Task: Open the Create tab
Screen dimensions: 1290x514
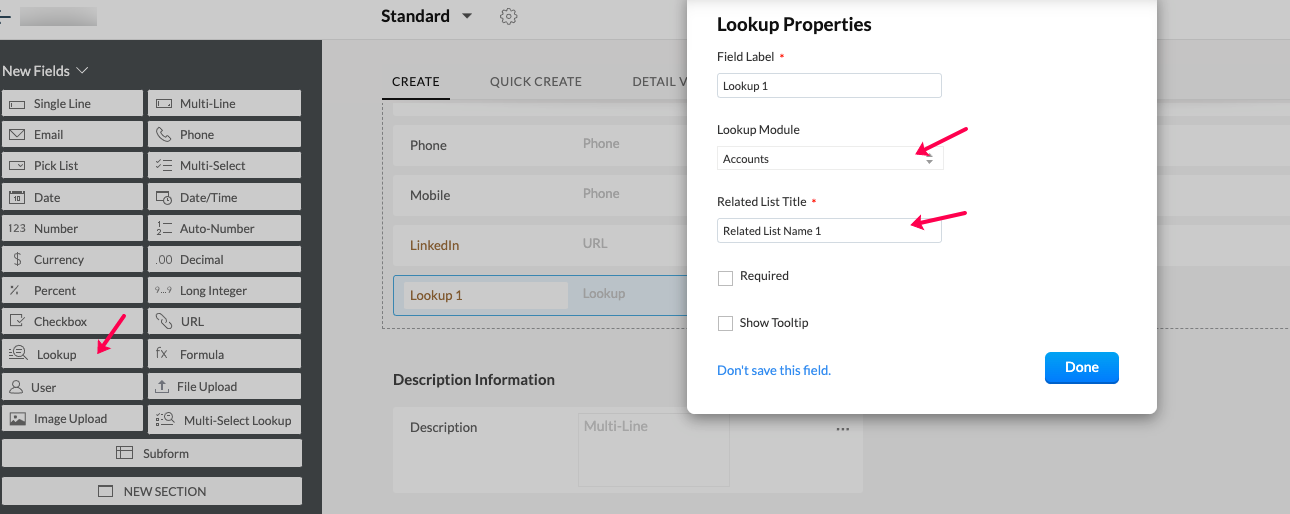Action: pos(416,81)
